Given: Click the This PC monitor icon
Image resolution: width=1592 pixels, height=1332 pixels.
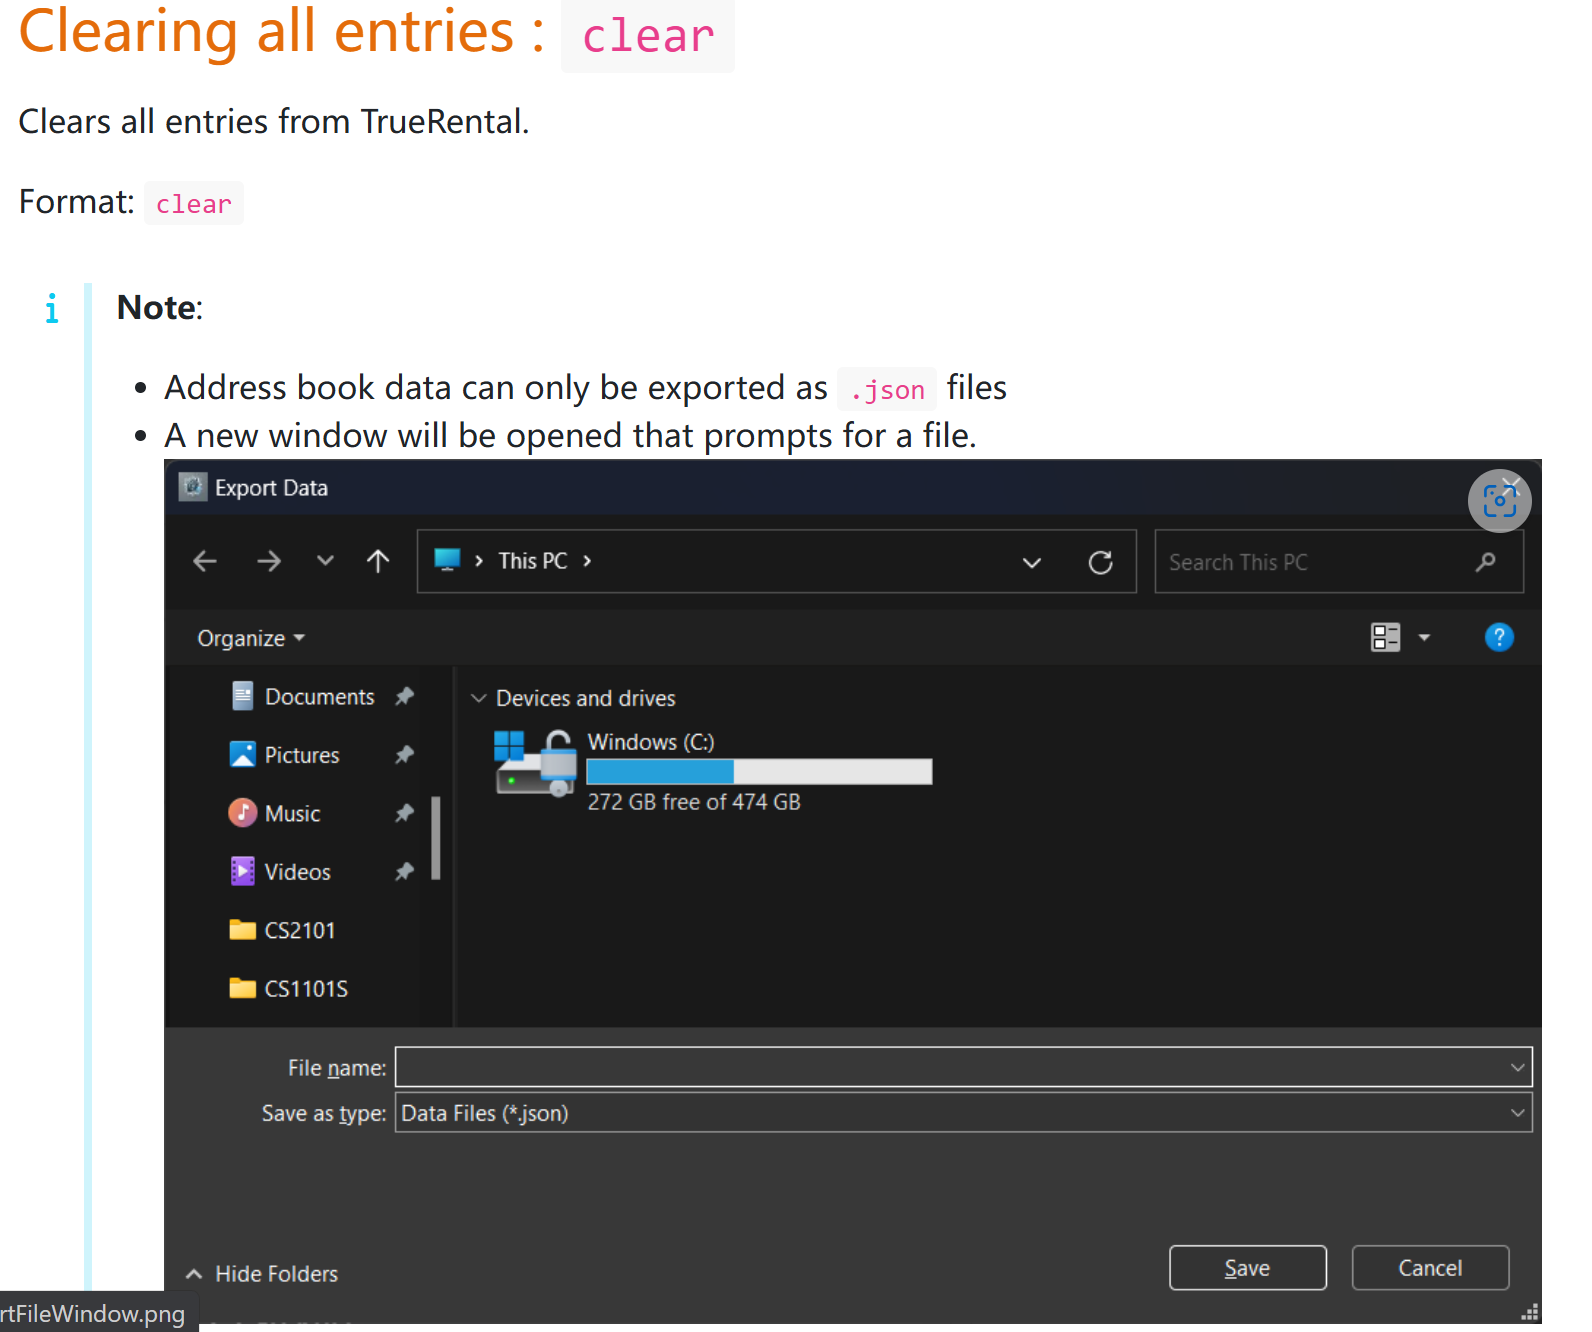Looking at the screenshot, I should tap(447, 560).
